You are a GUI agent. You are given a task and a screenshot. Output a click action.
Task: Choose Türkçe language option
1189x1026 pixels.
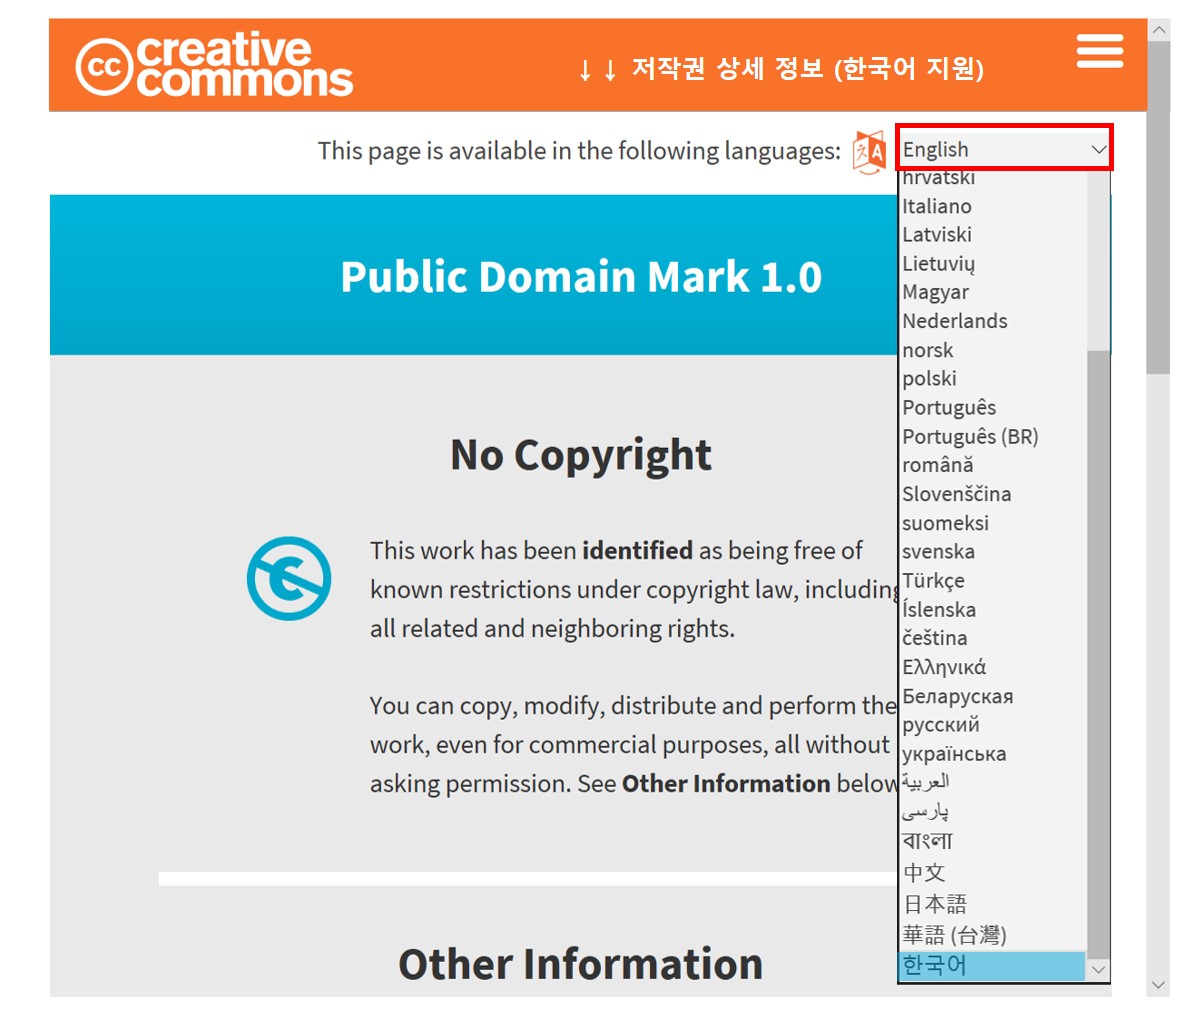[x=992, y=581]
